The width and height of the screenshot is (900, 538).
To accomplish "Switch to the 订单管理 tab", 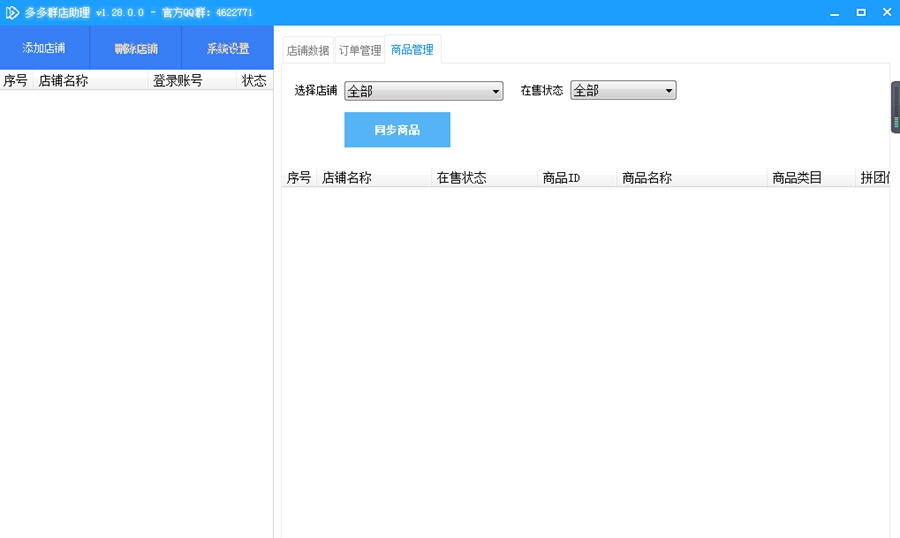I will point(360,51).
